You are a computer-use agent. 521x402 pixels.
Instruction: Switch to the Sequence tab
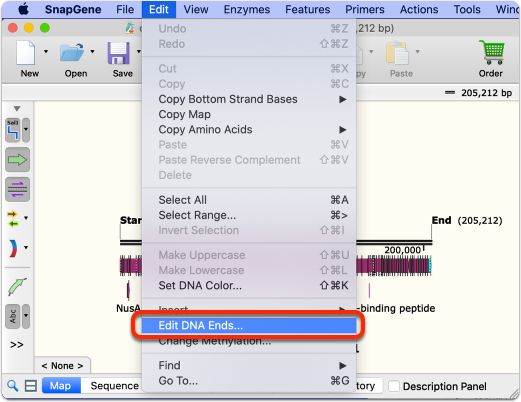(x=114, y=386)
